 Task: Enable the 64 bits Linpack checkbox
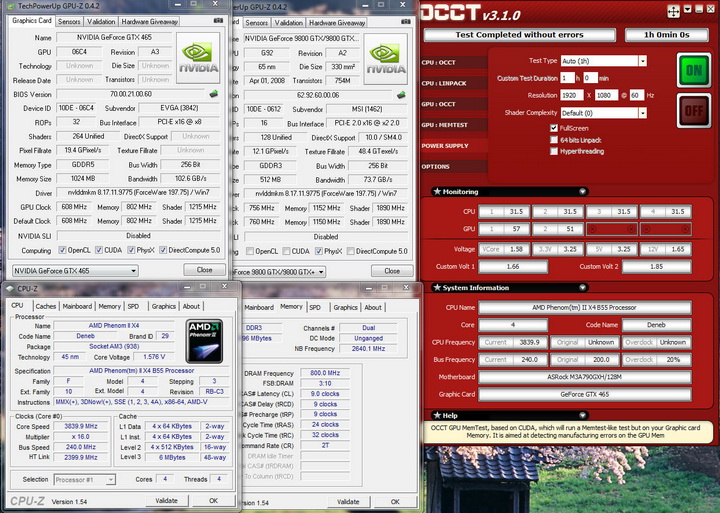coord(554,140)
